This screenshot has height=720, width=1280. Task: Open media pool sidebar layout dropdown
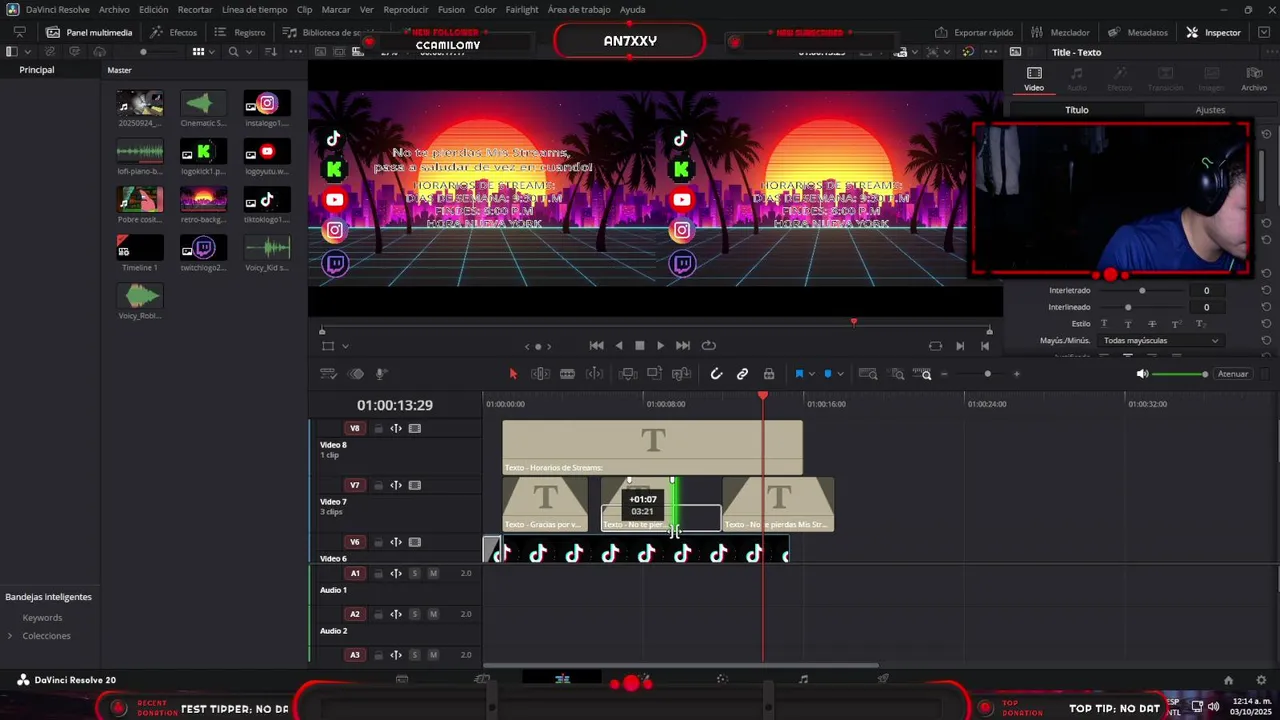point(27,52)
